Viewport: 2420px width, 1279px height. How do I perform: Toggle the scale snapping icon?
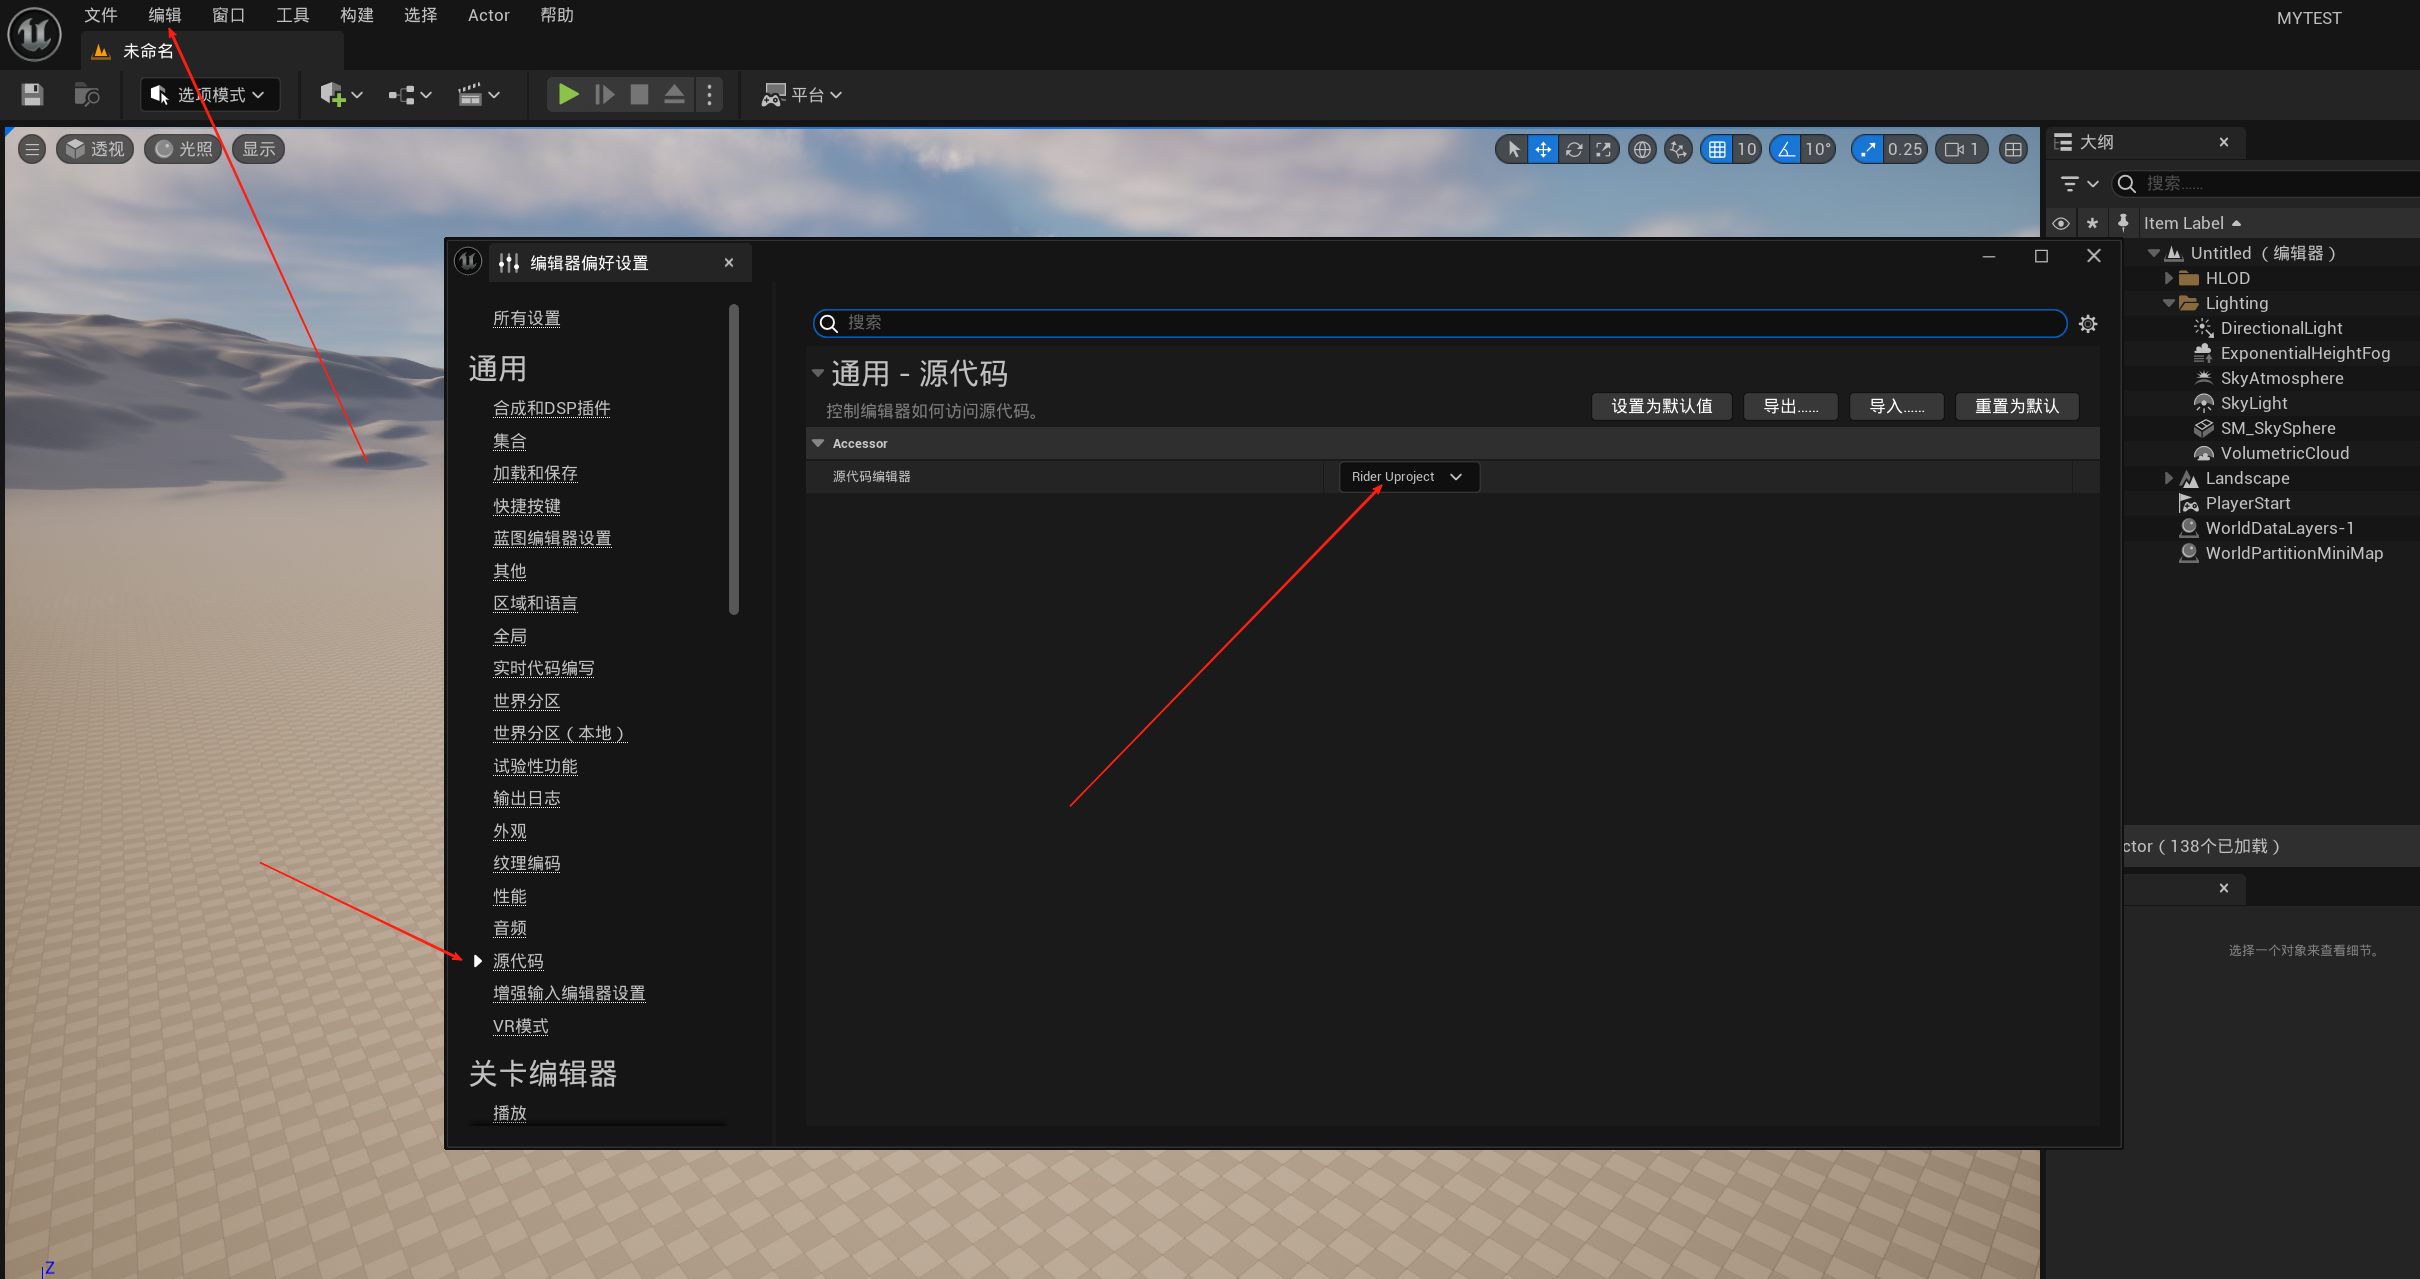1868,149
